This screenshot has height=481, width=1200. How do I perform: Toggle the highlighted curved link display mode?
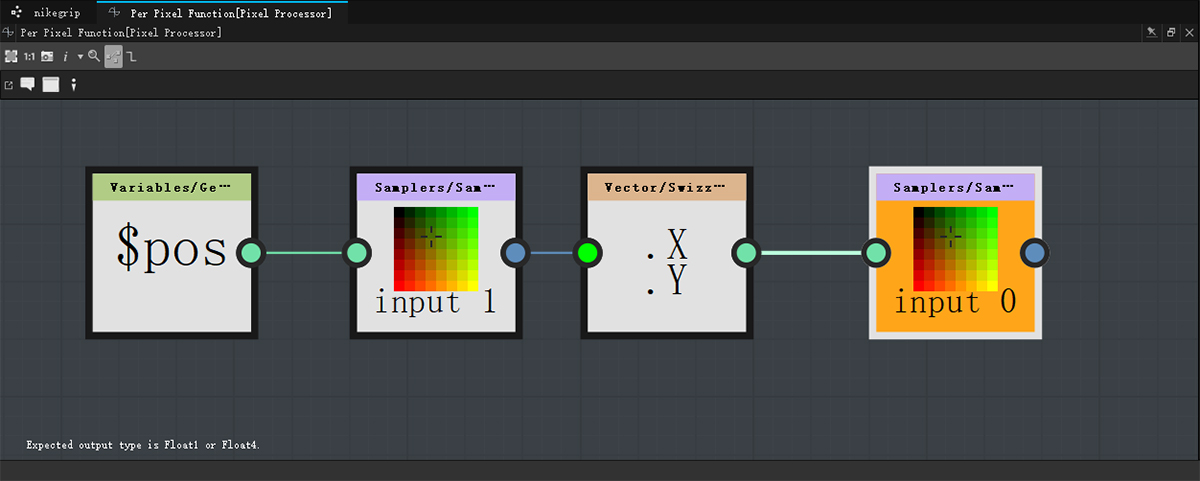click(113, 57)
